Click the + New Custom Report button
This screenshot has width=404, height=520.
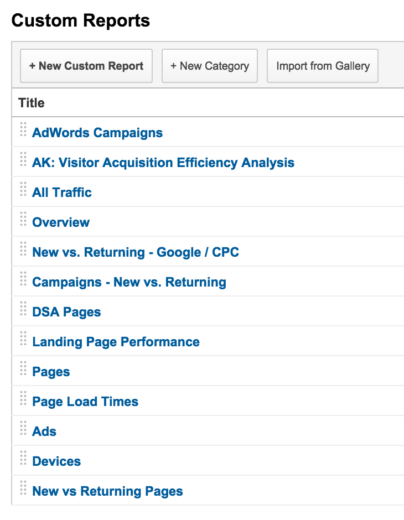tap(86, 66)
